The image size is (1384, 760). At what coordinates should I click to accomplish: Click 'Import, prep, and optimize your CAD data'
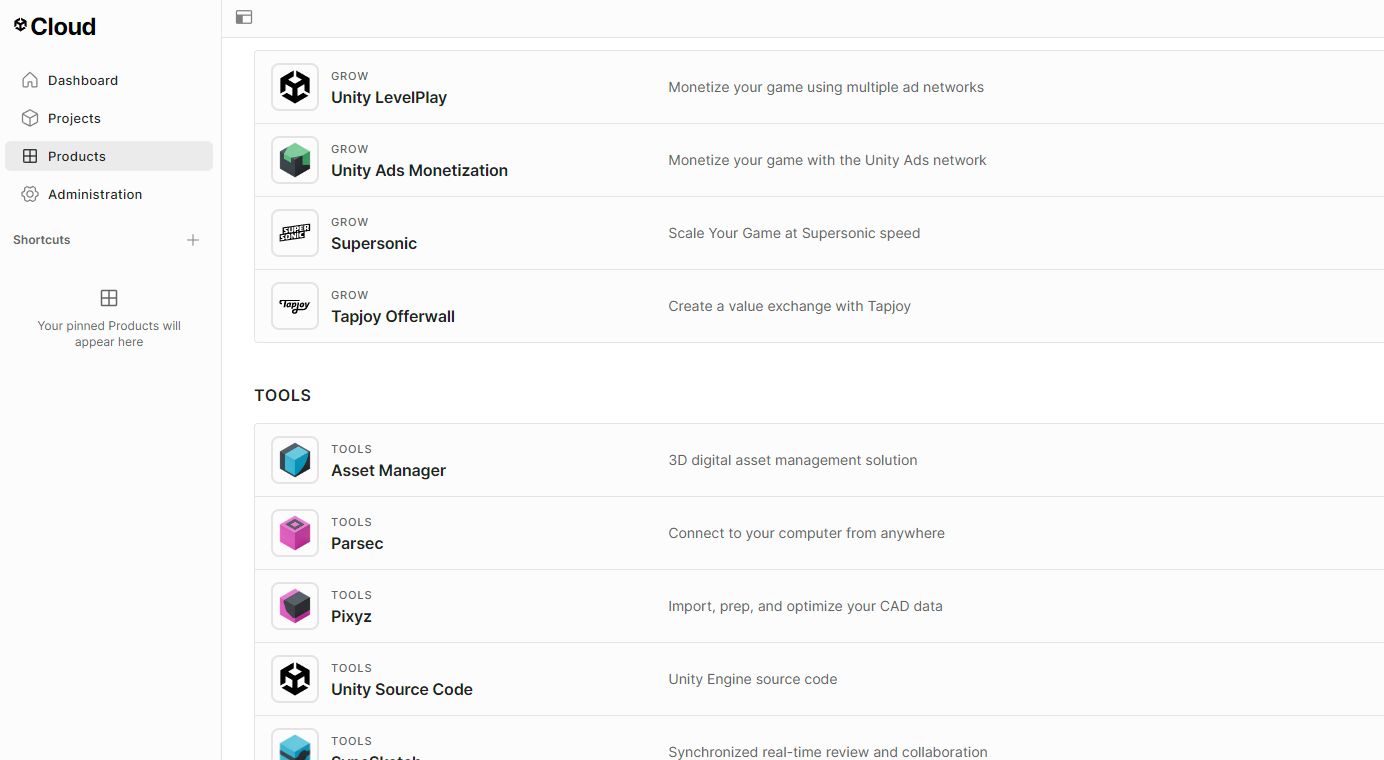click(805, 606)
